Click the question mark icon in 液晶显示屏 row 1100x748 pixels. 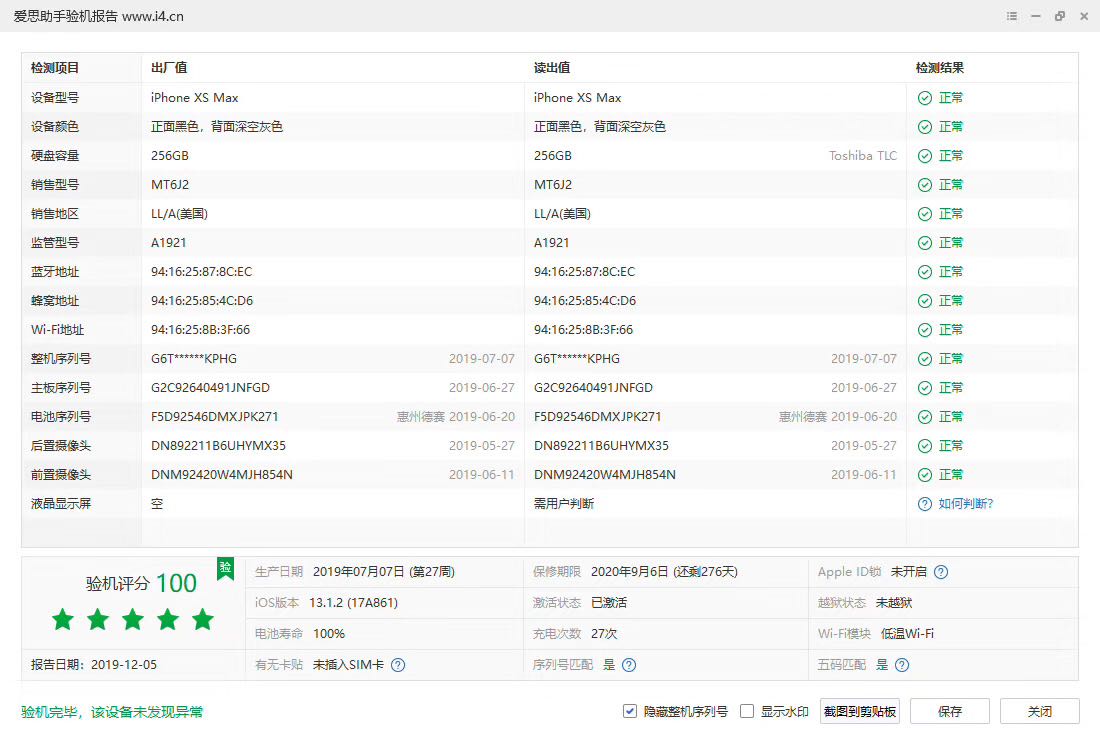pyautogui.click(x=925, y=504)
